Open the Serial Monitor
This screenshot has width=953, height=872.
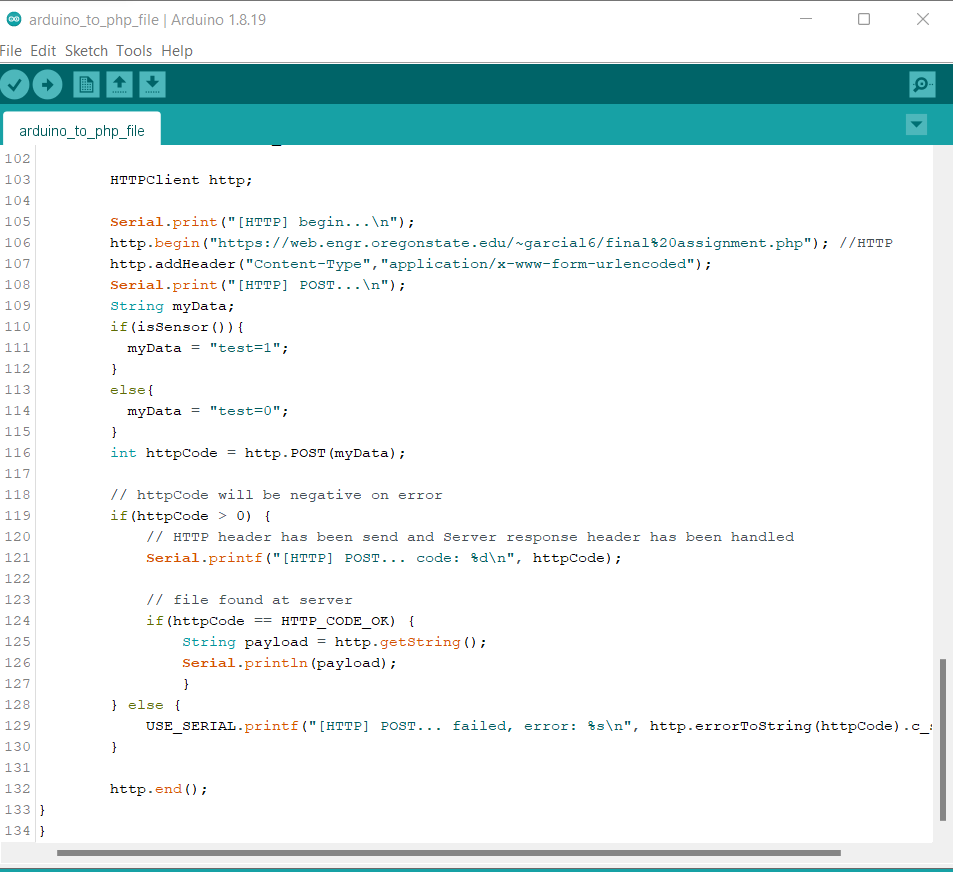[x=921, y=85]
